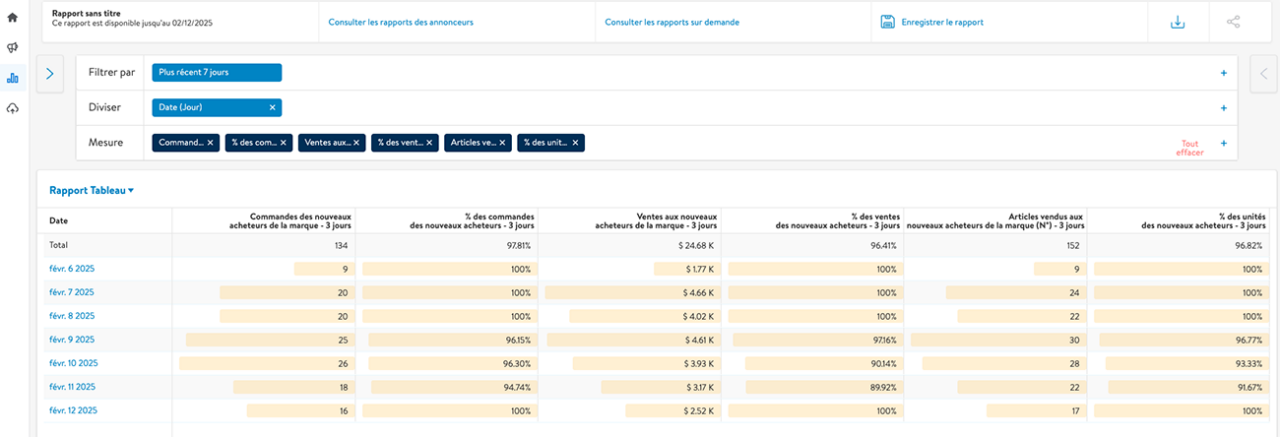Remove the 'Command...' measure chip

tap(210, 143)
